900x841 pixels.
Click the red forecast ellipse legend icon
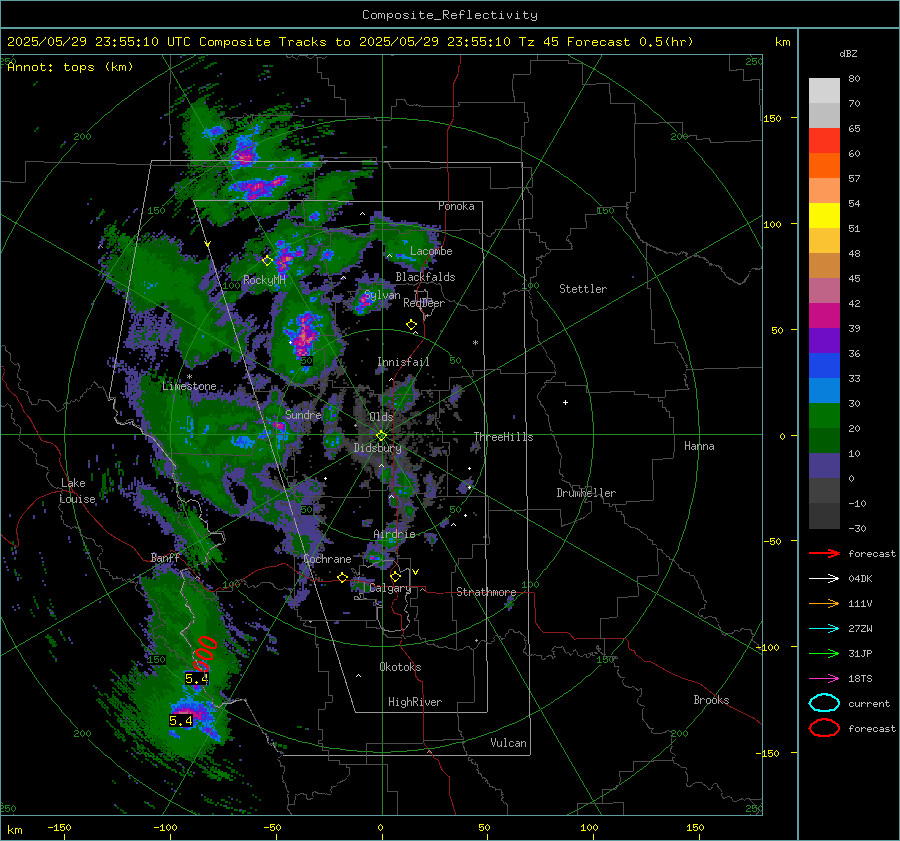(824, 728)
